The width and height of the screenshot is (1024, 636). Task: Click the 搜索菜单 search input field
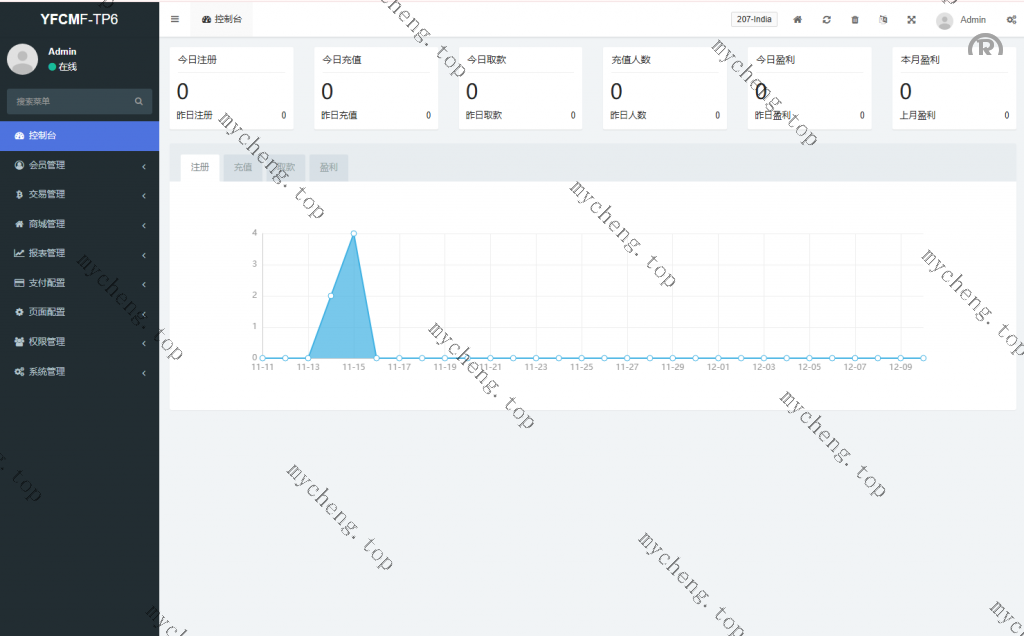pos(70,101)
